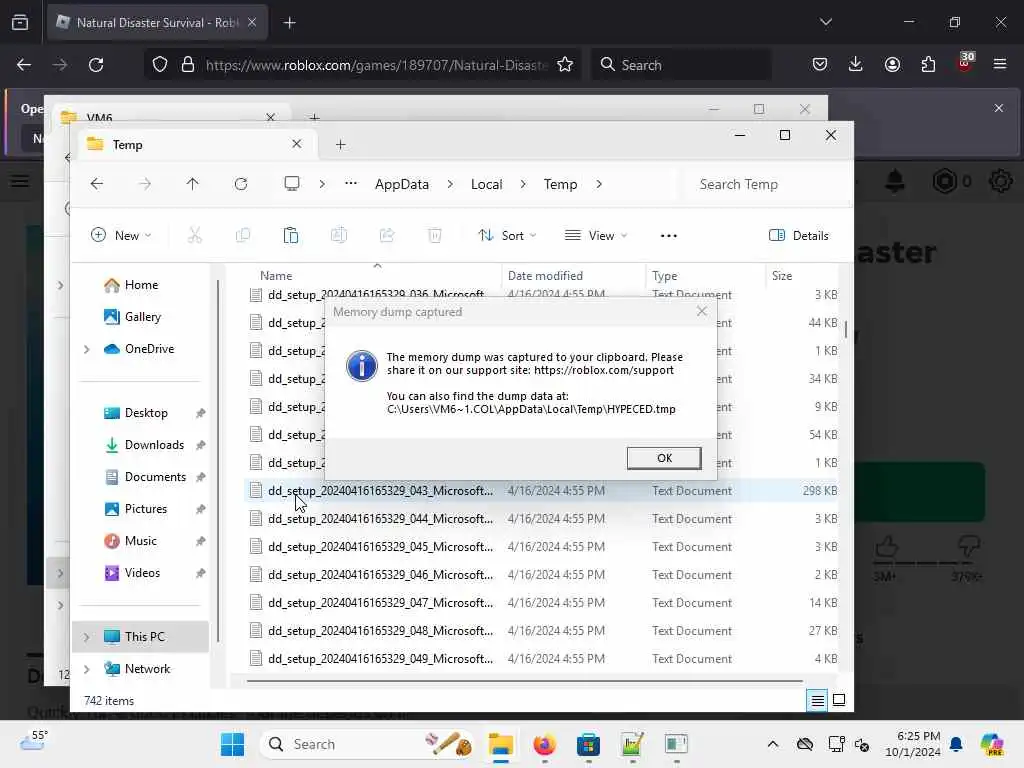Select file dd_setup_20240416165329_049_Microsoft

(541, 658)
